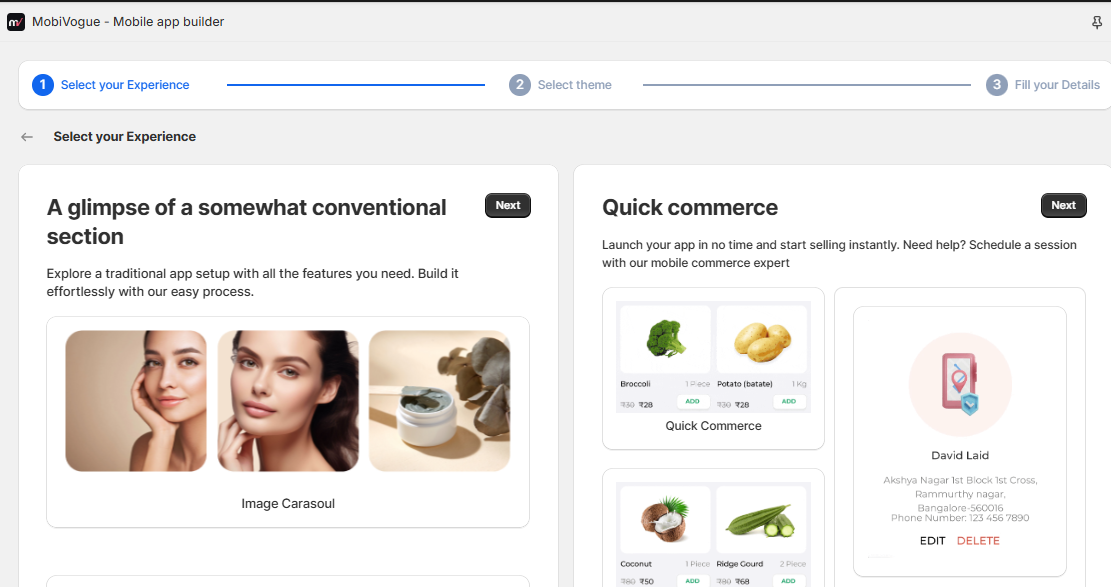Viewport: 1111px width, 587px height.
Task: Go back with the left arrow icon
Action: 27,137
